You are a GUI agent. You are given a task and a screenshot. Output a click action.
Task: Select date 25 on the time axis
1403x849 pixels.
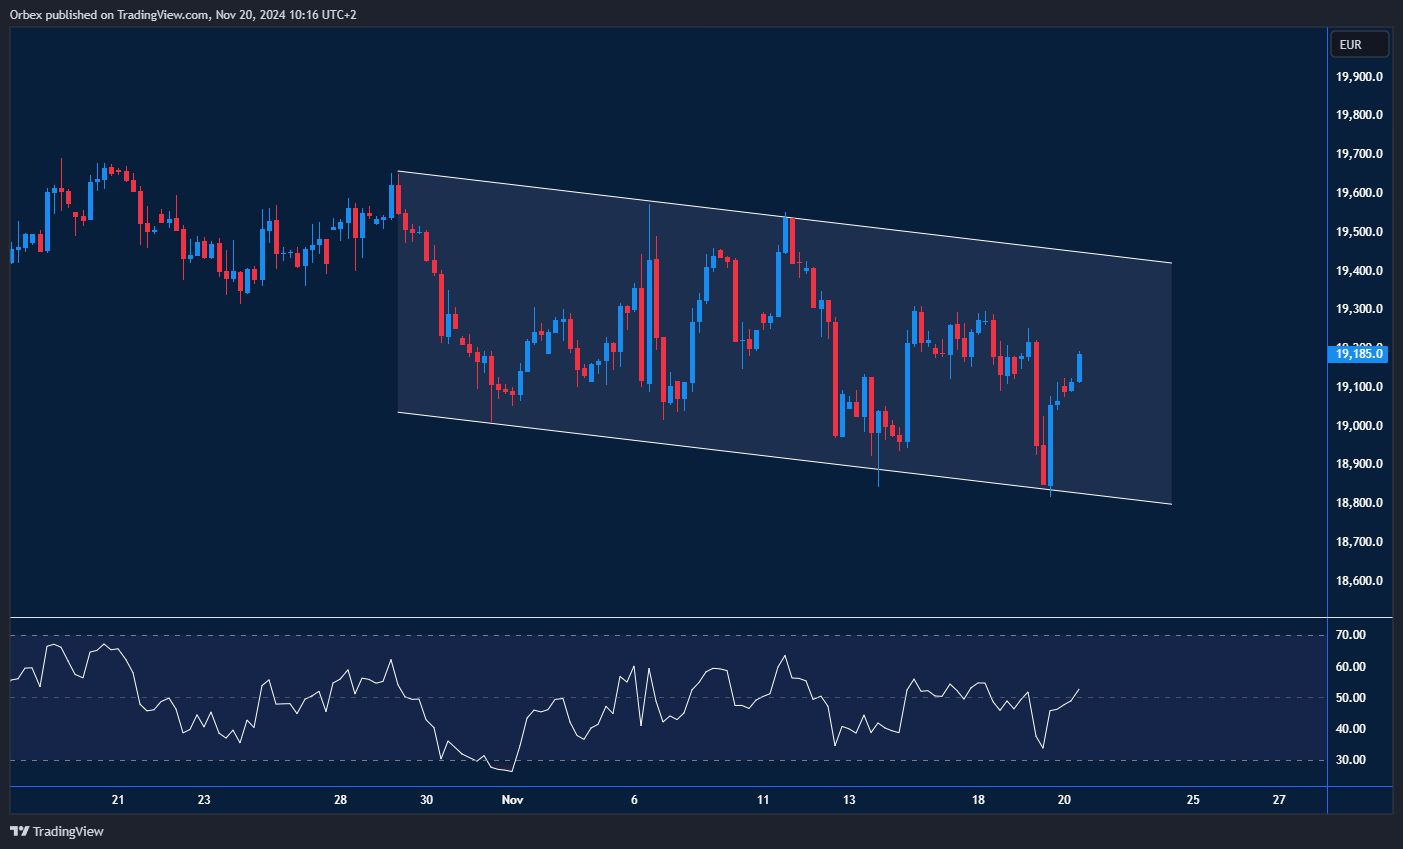1193,800
